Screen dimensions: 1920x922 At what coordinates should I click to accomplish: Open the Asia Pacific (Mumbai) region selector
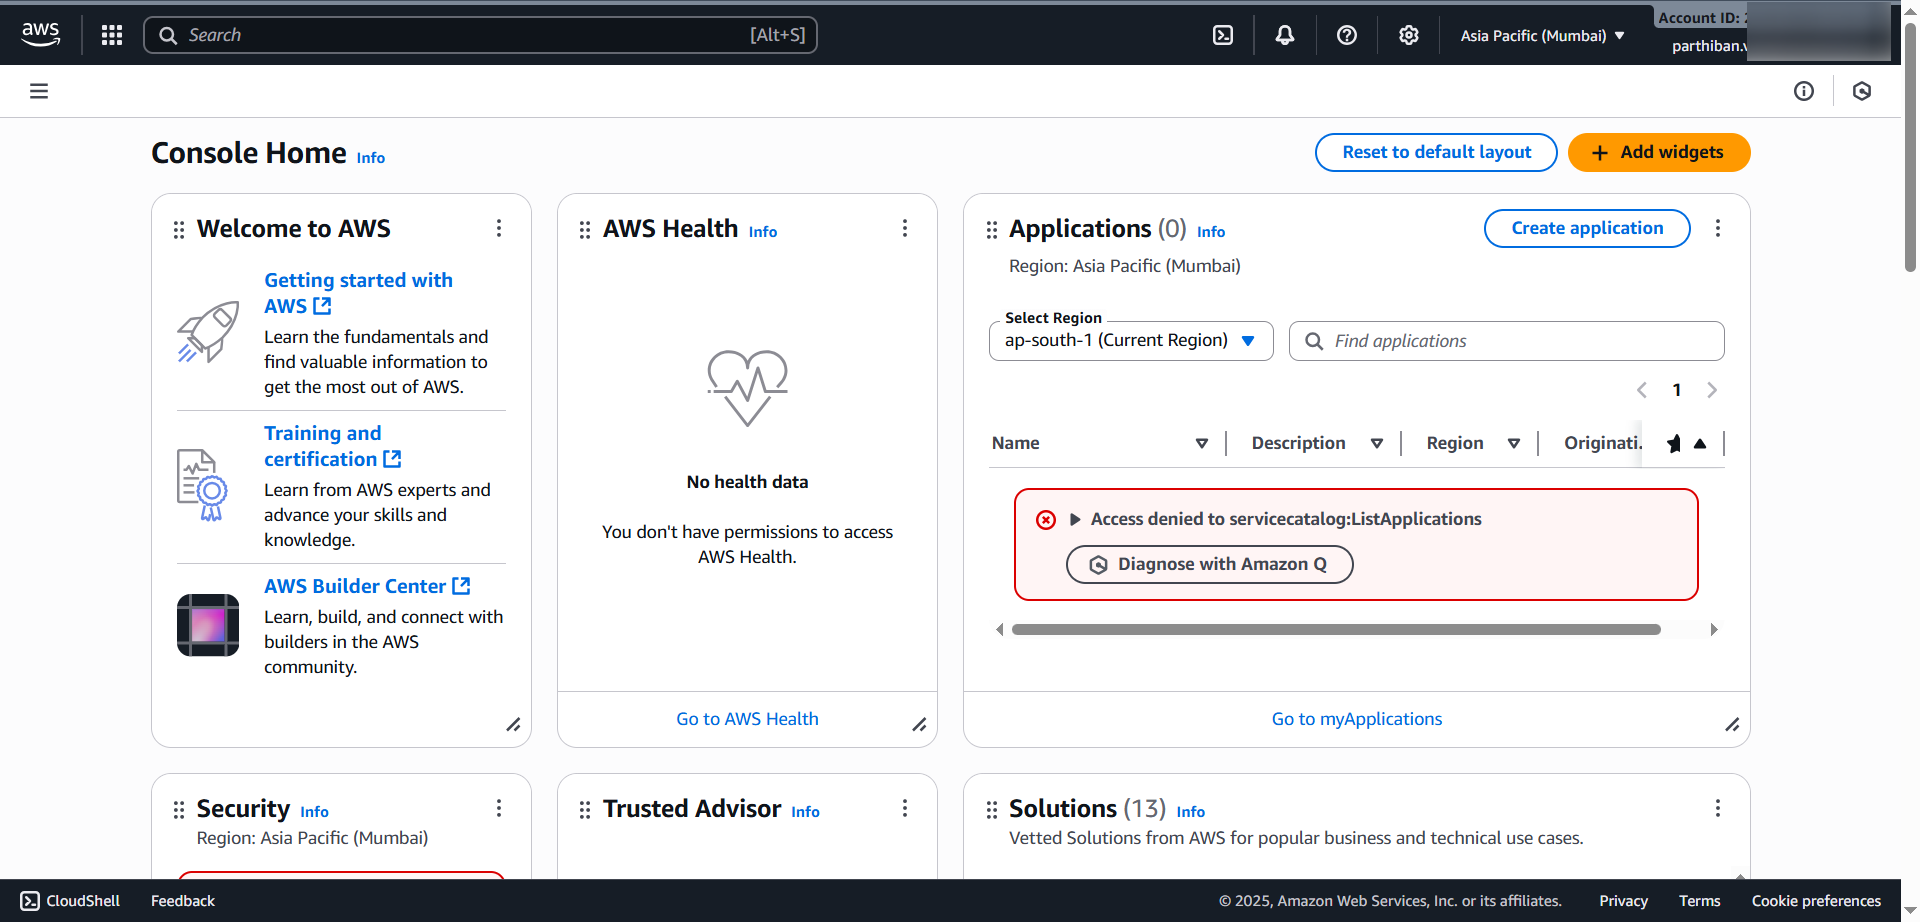pos(1540,35)
